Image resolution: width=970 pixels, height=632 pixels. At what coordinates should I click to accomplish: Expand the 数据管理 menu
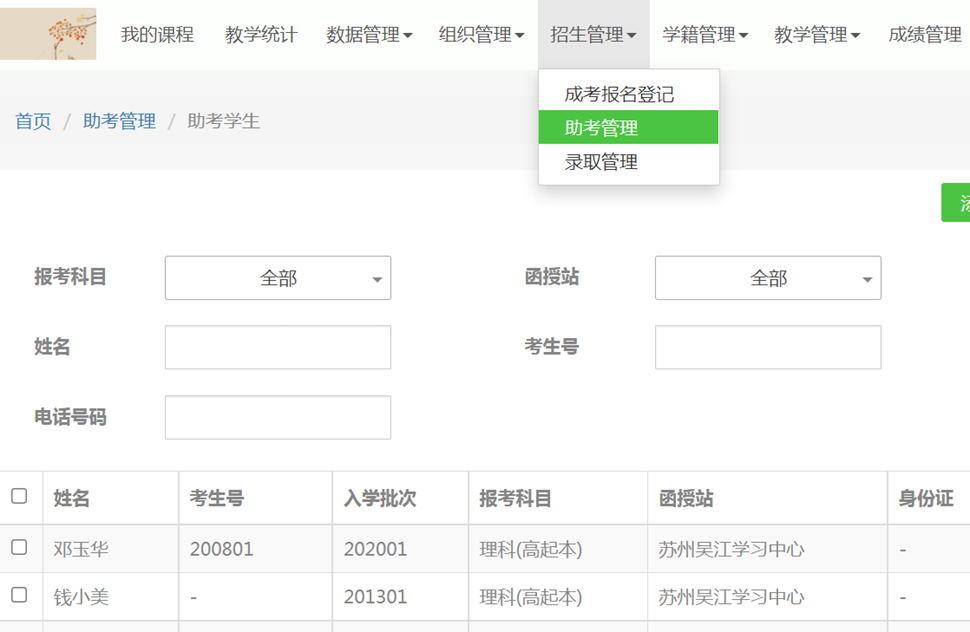point(369,35)
